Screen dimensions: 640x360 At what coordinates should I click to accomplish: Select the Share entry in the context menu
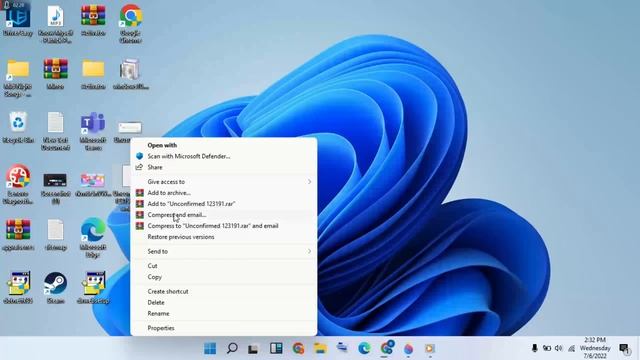tap(155, 167)
